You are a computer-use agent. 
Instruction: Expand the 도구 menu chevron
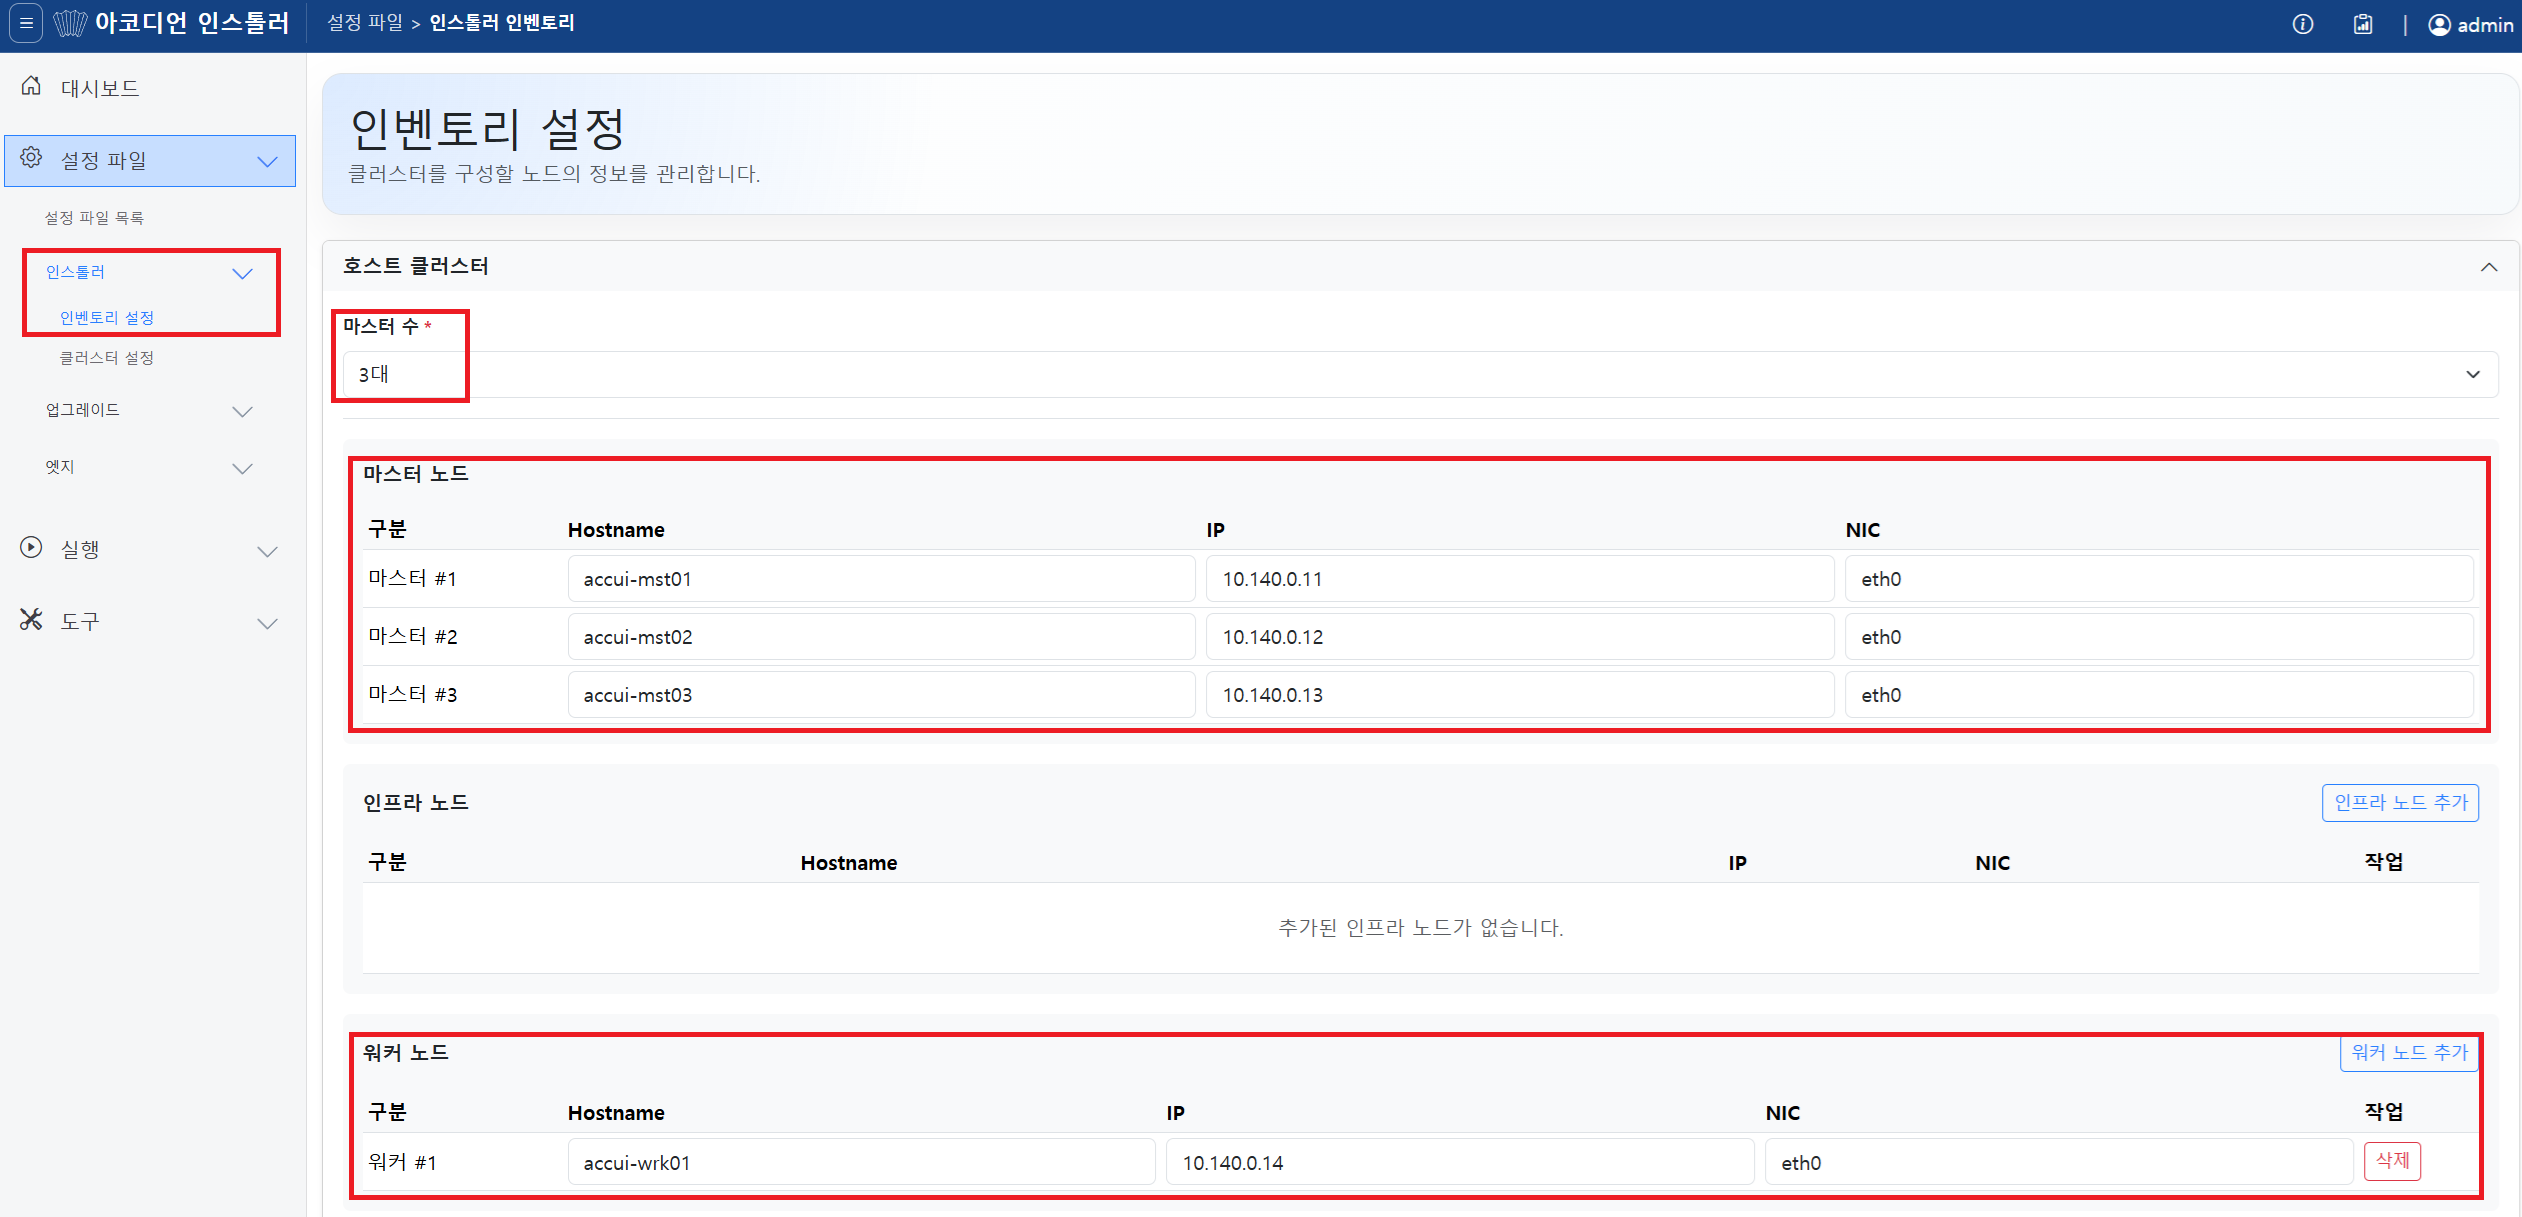tap(267, 623)
